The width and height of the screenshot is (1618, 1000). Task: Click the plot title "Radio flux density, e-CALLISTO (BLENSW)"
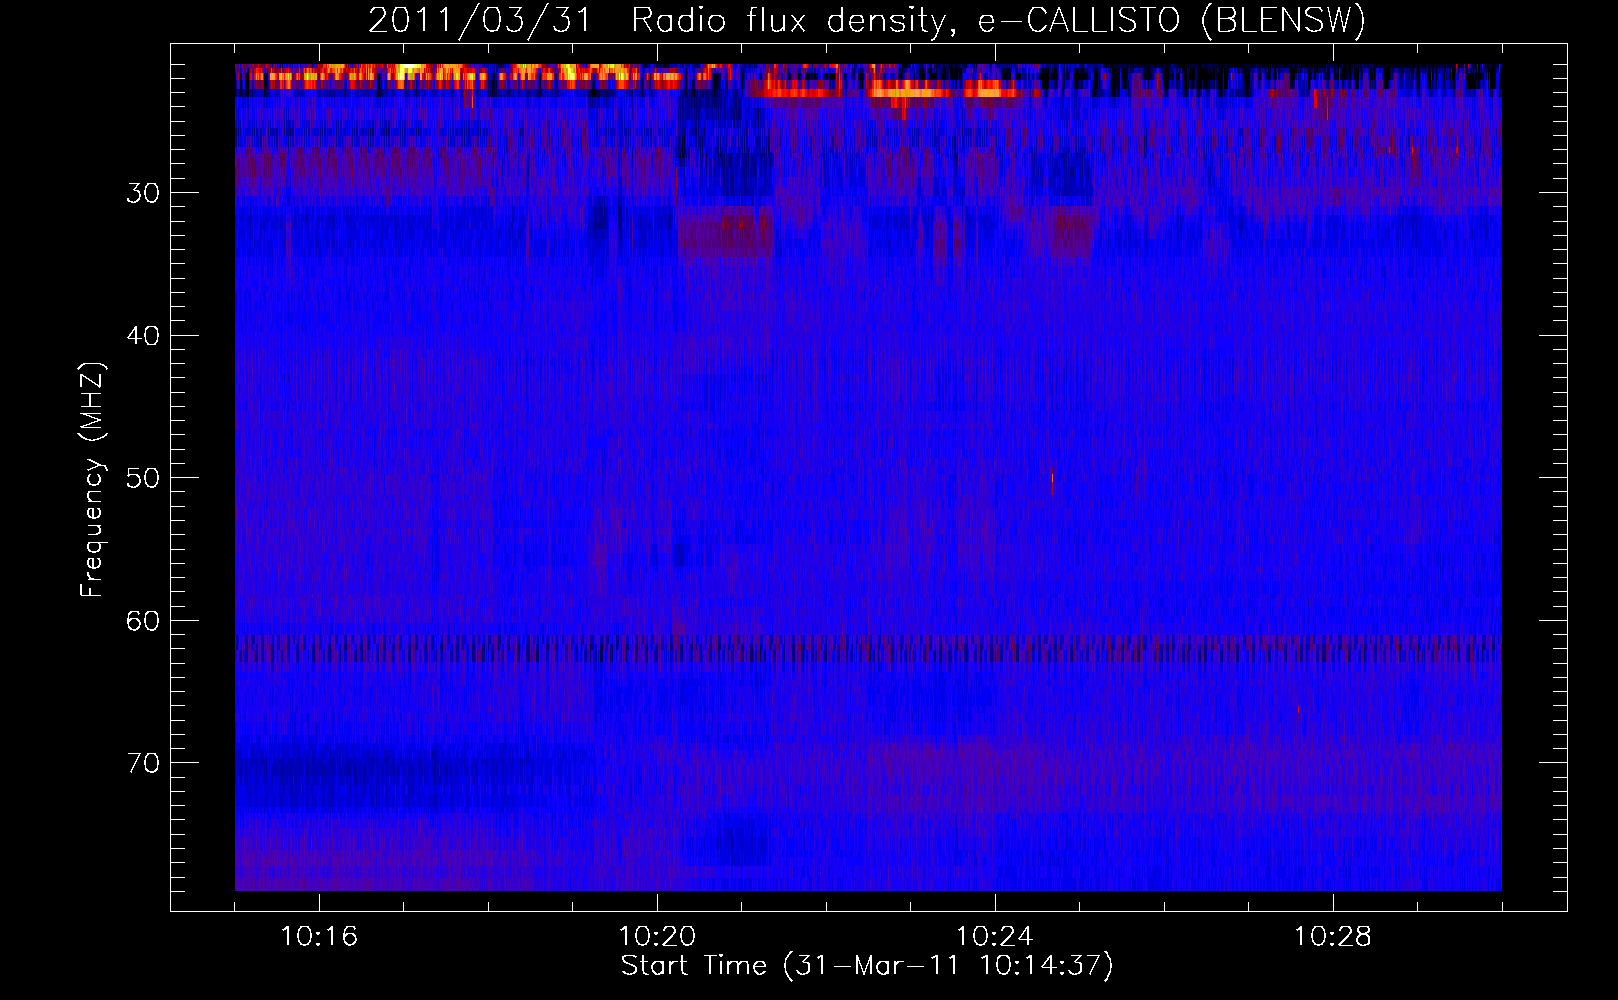coord(998,21)
